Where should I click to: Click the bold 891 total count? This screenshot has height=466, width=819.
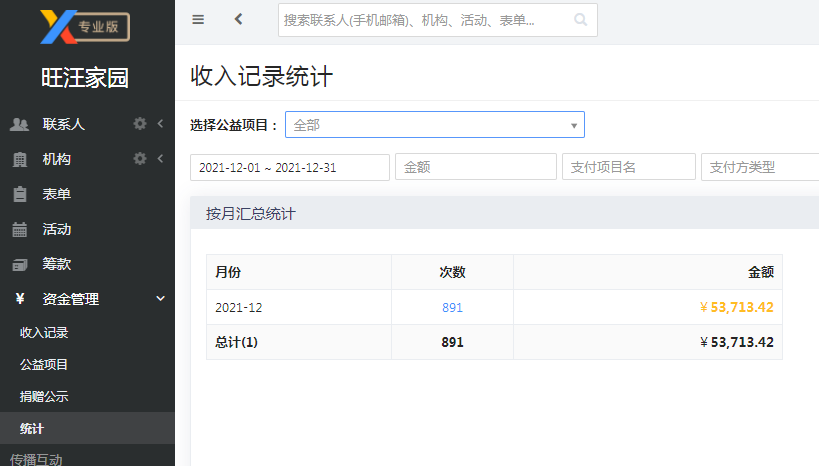452,342
